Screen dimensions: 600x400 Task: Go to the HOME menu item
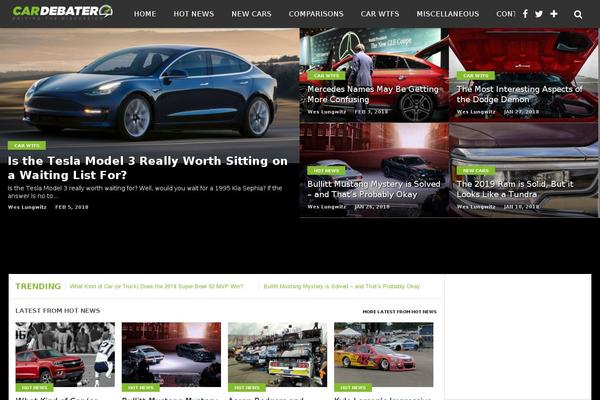[145, 14]
